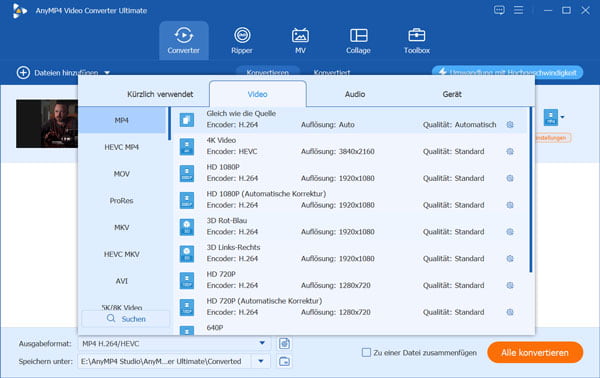Click the HD 1080P format icon
Screen dimensions: 600x378
tap(187, 173)
